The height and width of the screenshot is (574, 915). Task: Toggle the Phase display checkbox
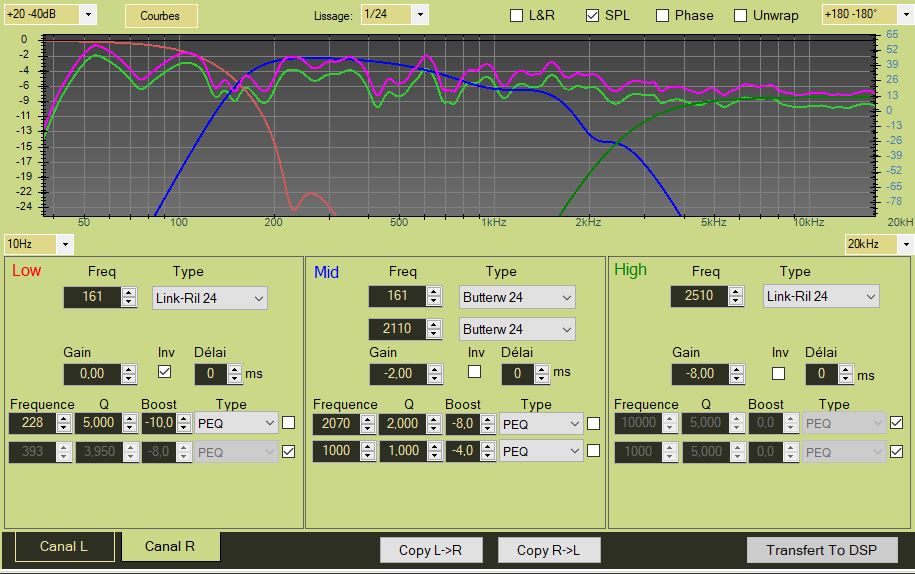(x=663, y=15)
